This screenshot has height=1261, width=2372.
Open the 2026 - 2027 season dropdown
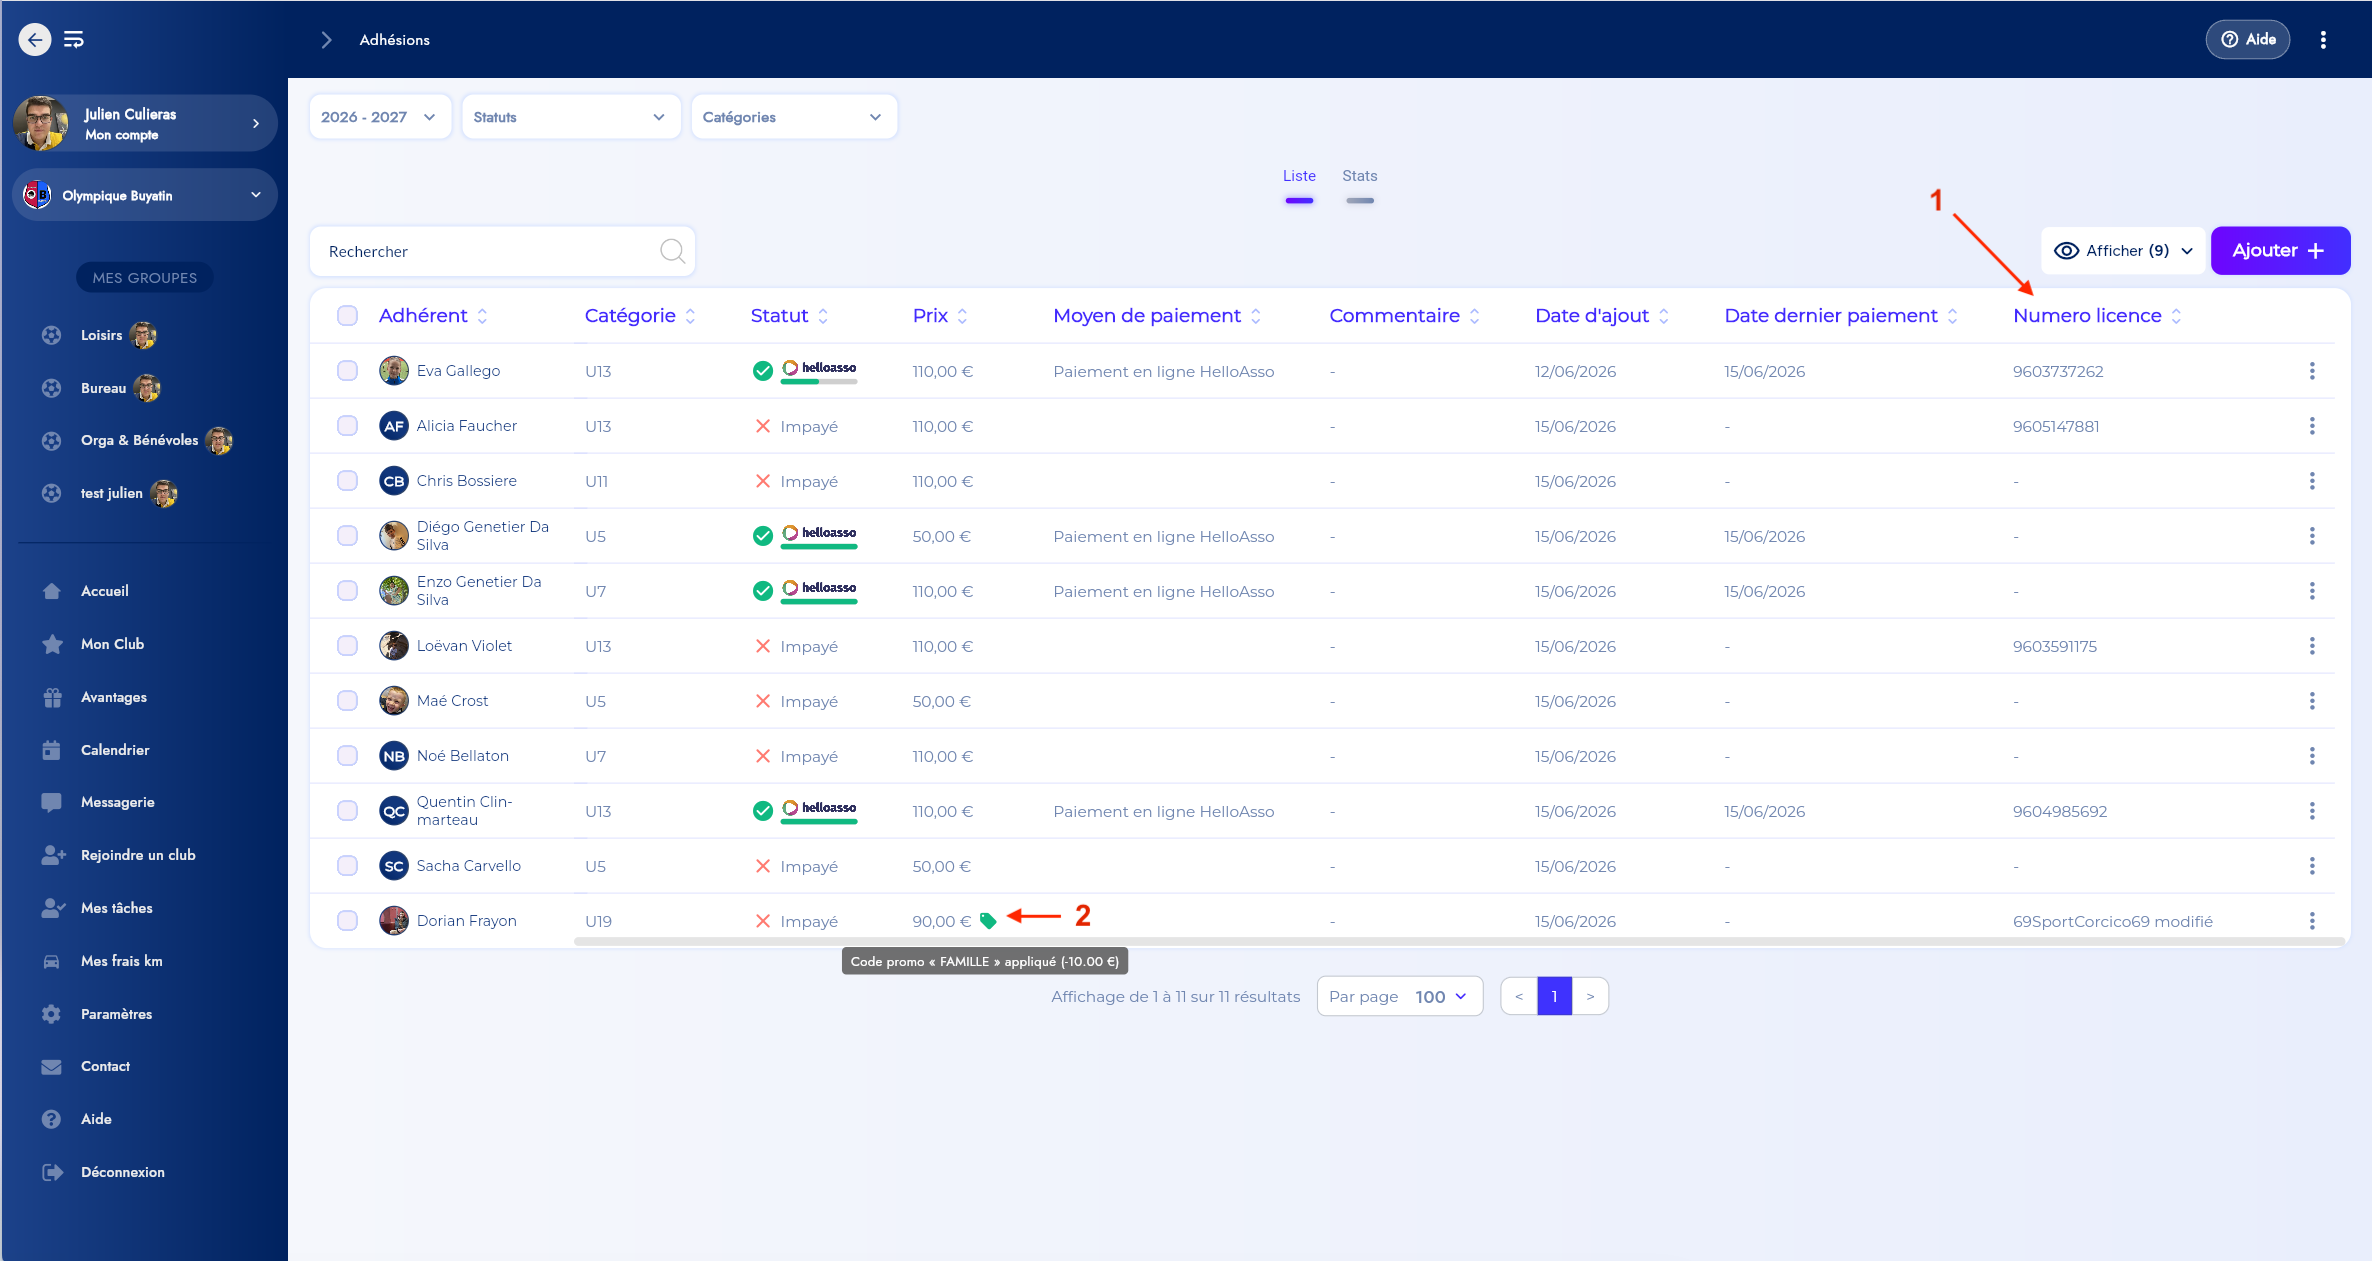380,117
